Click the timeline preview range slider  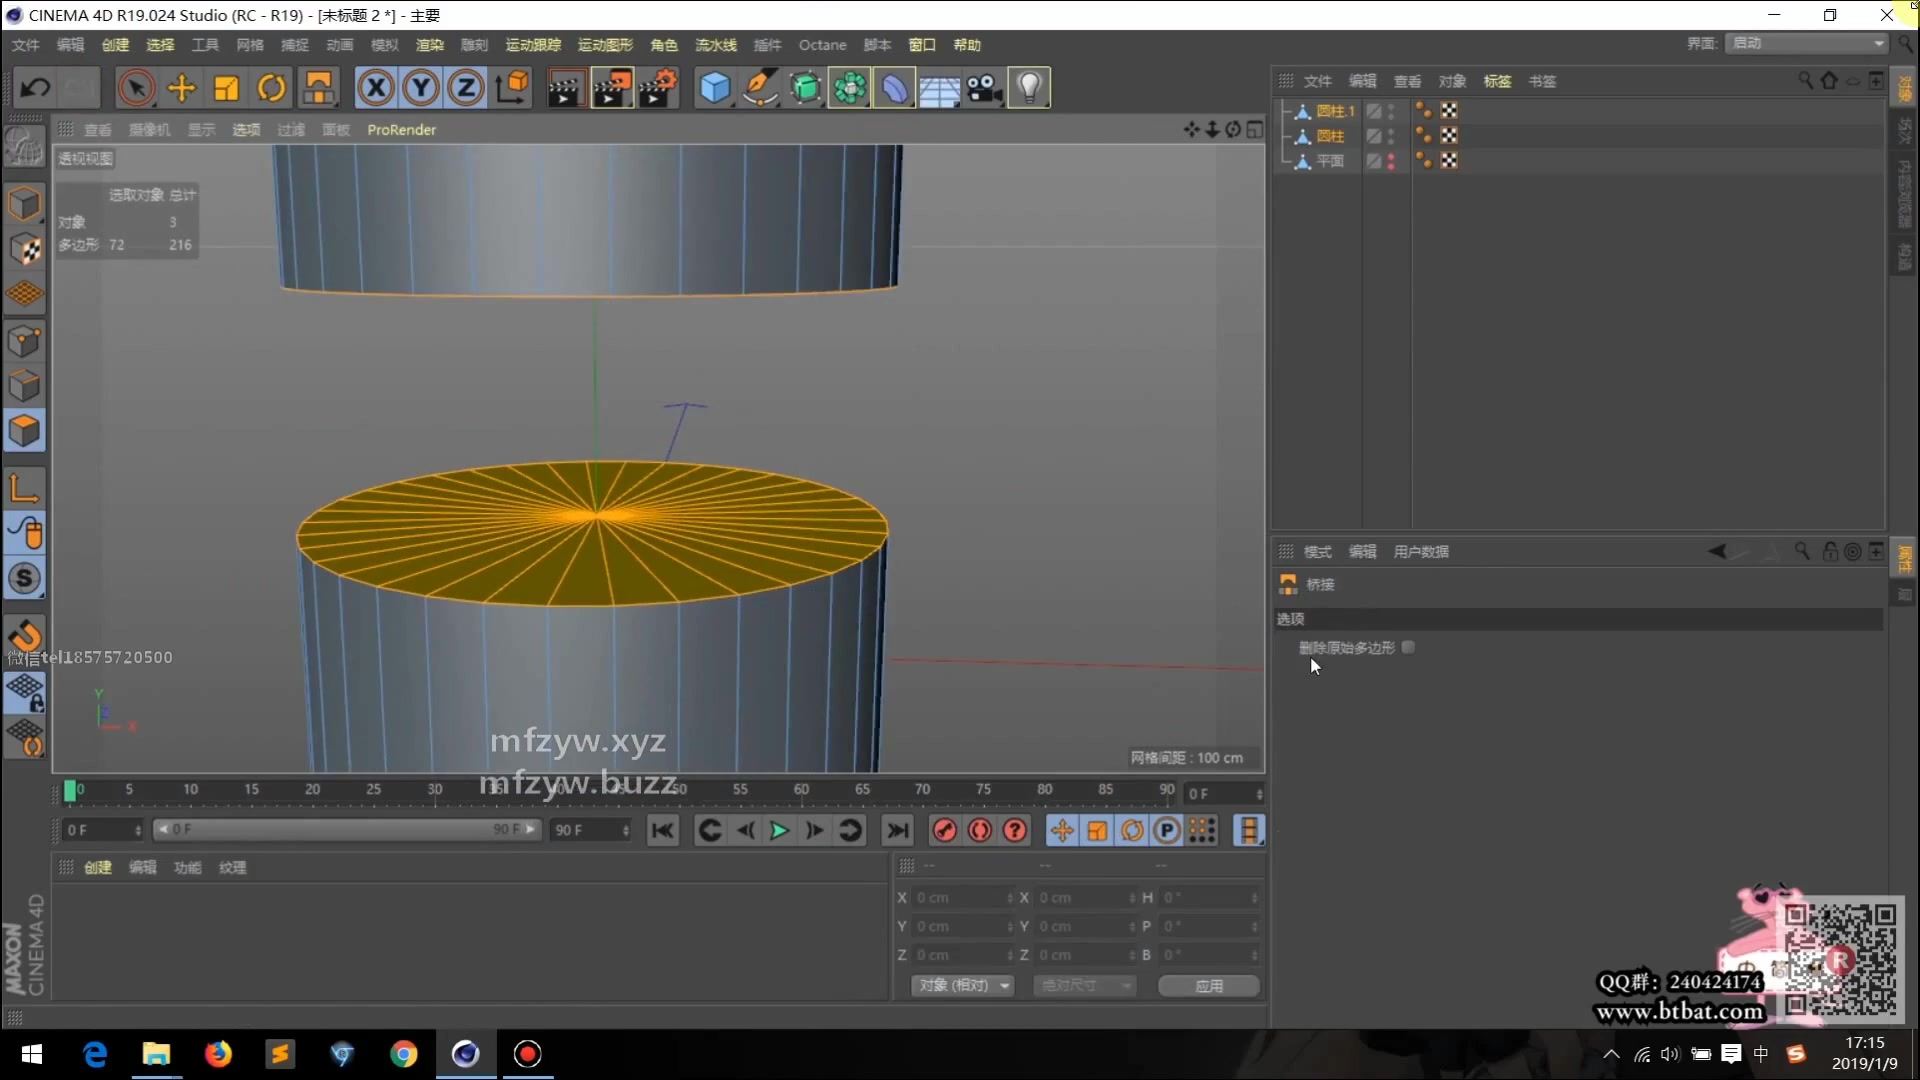click(x=346, y=830)
